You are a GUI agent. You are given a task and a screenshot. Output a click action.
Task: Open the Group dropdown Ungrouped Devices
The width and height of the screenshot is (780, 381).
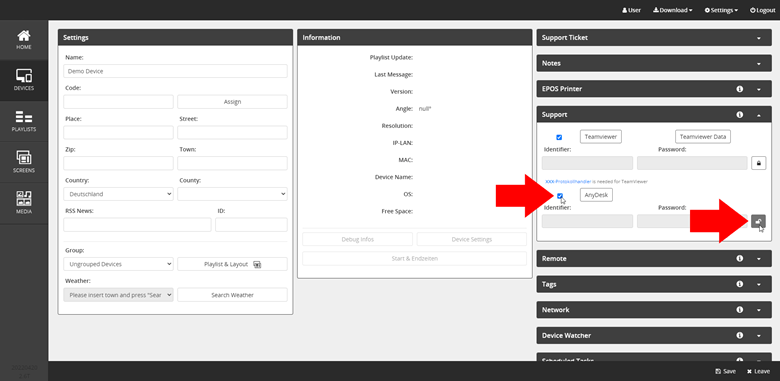pos(118,264)
